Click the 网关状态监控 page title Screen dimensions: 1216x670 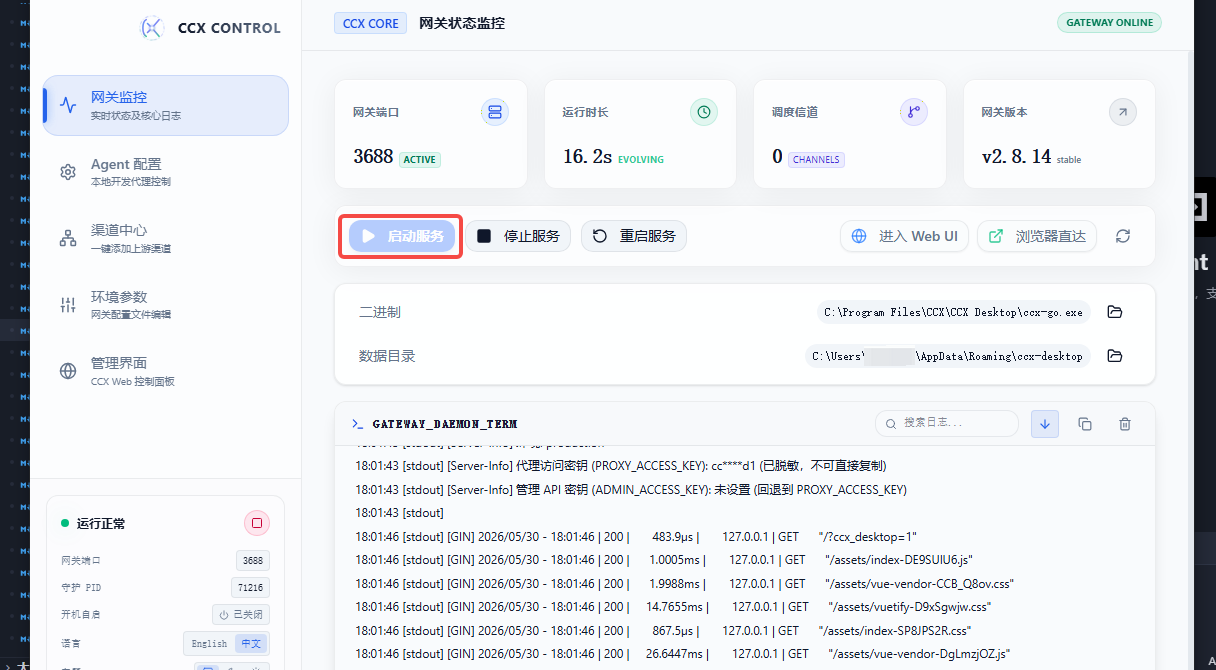click(462, 22)
